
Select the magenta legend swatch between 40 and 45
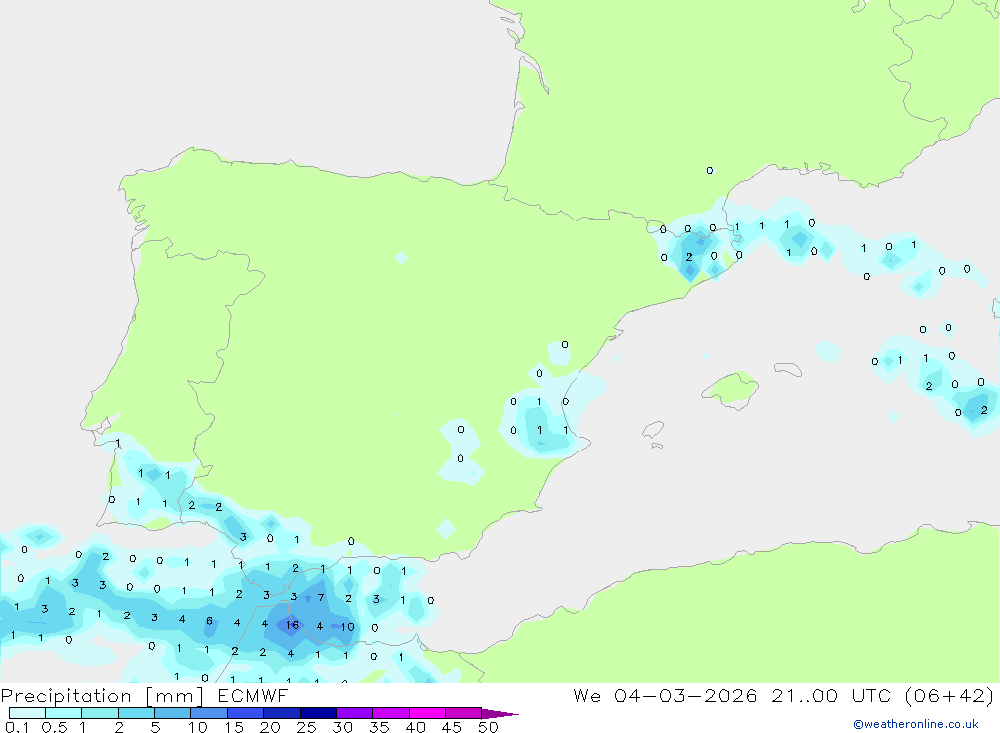[427, 713]
